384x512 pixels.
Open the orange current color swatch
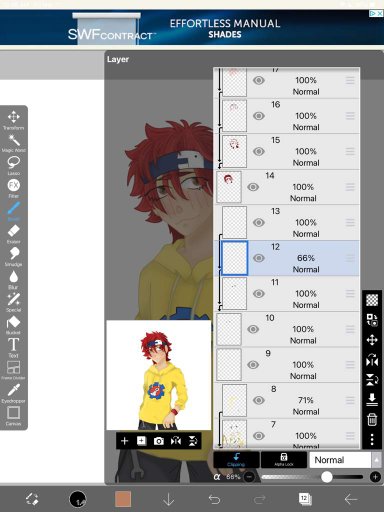pos(123,499)
